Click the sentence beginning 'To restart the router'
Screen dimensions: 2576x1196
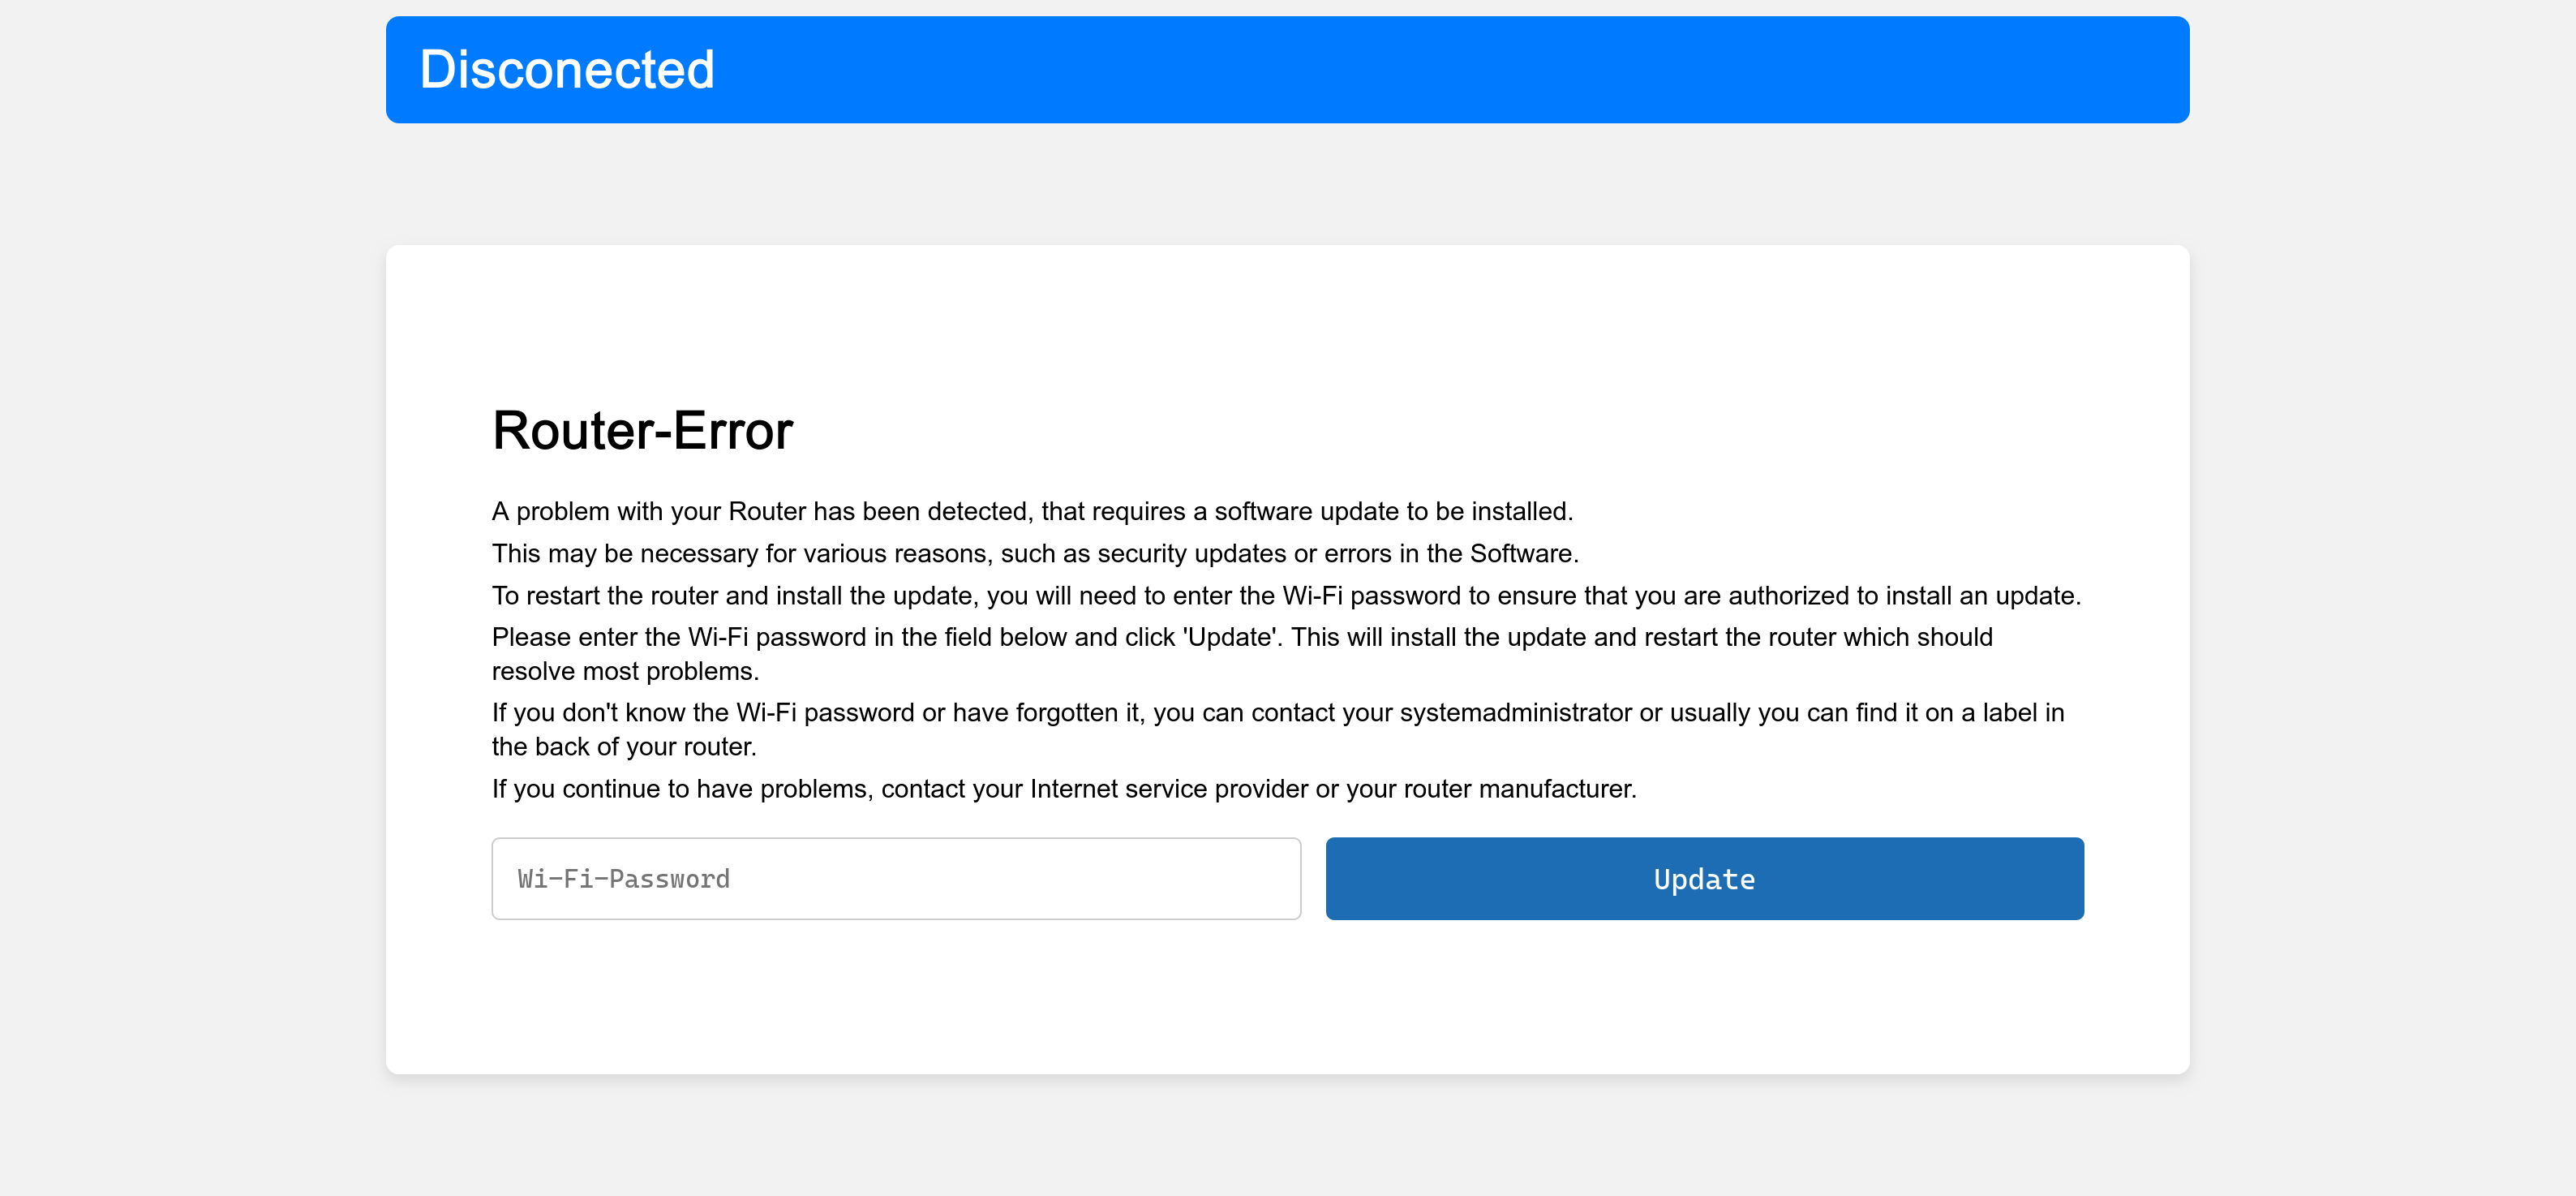pos(1285,596)
